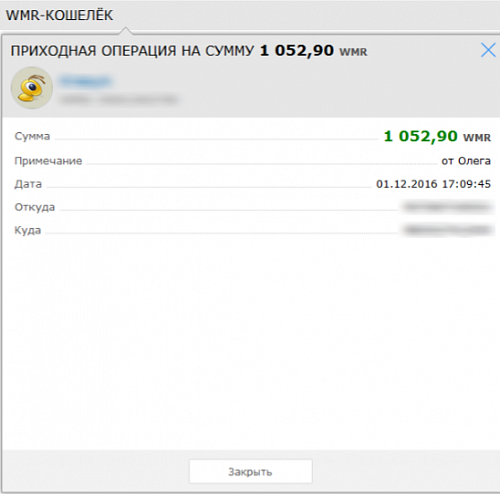Screen dimensions: 500x494
Task: Open the WMR-КОШЕЛЁК tab
Action: click(x=59, y=15)
